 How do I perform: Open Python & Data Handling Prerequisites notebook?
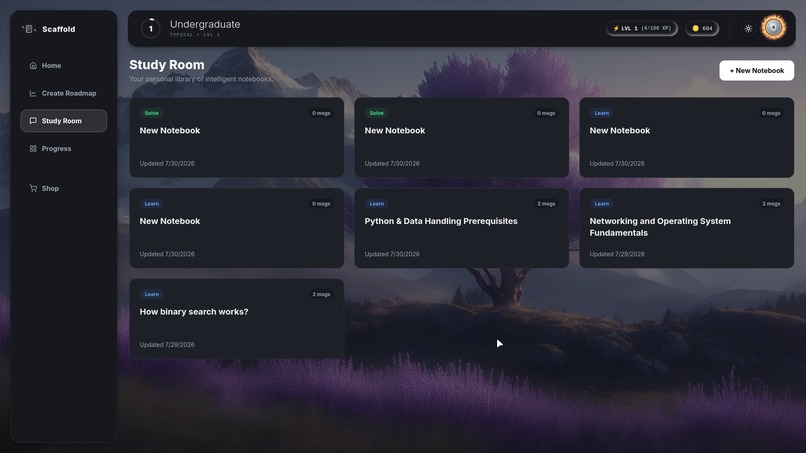coord(462,228)
